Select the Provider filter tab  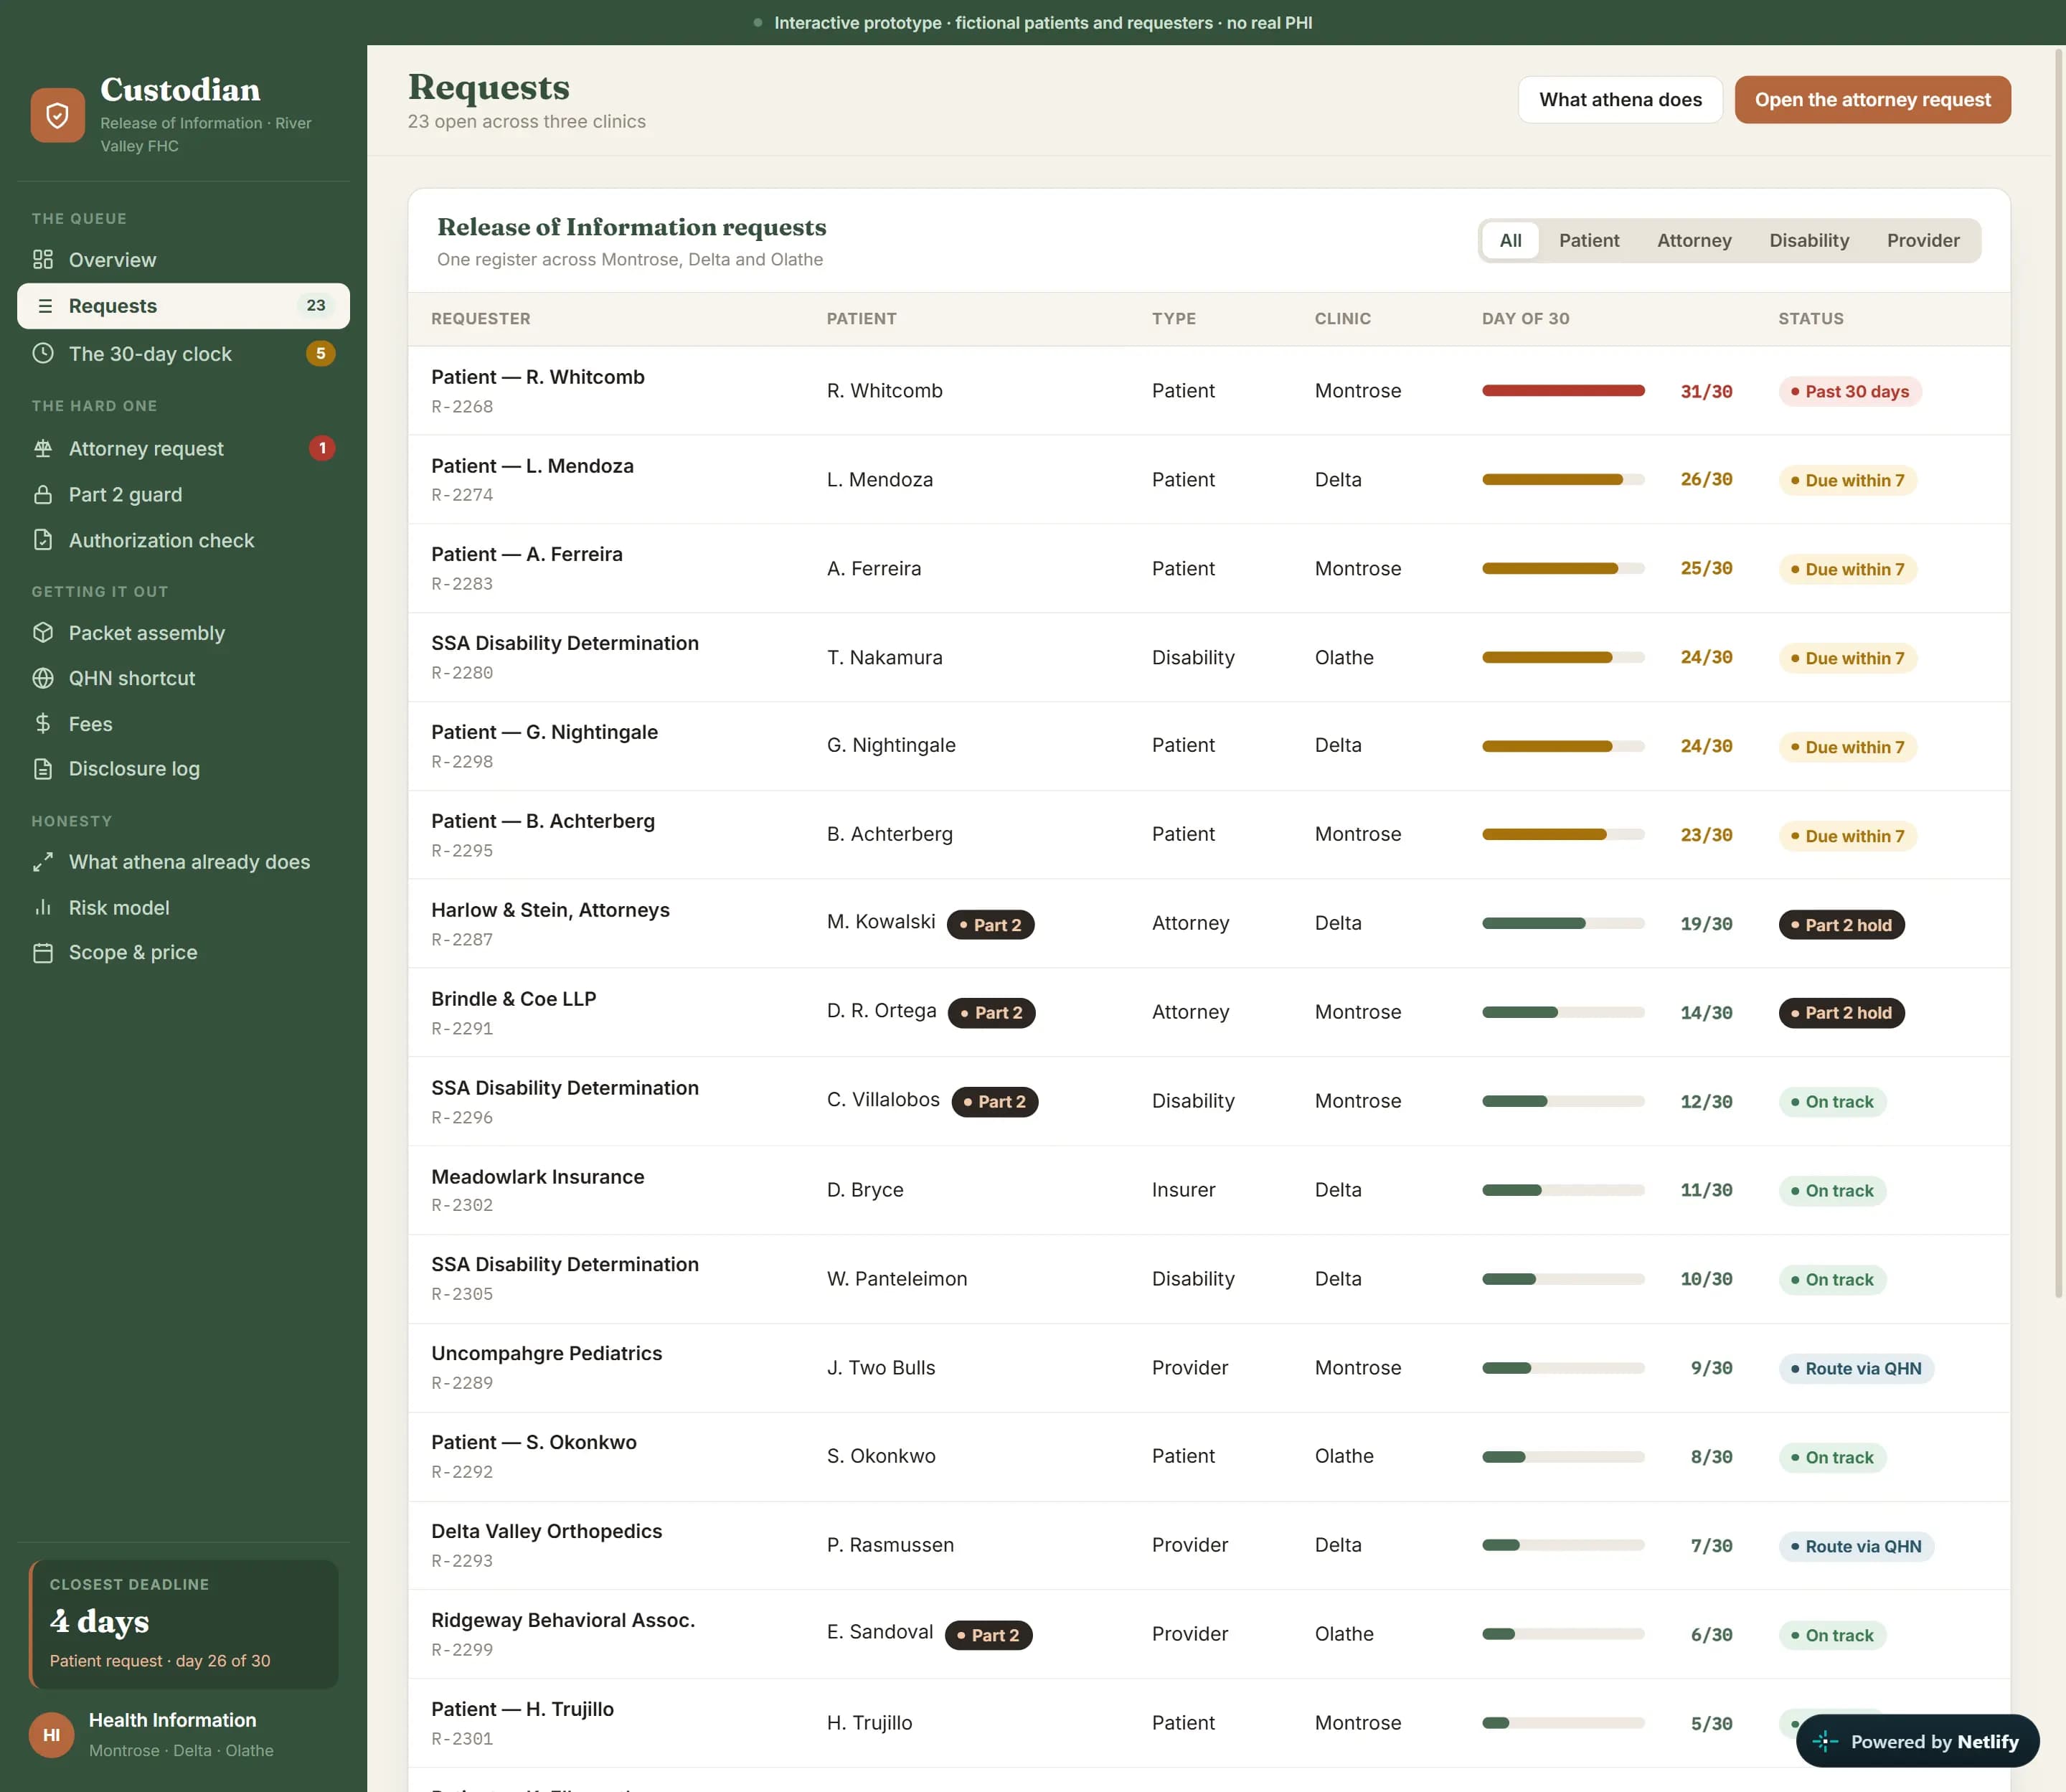click(1923, 241)
